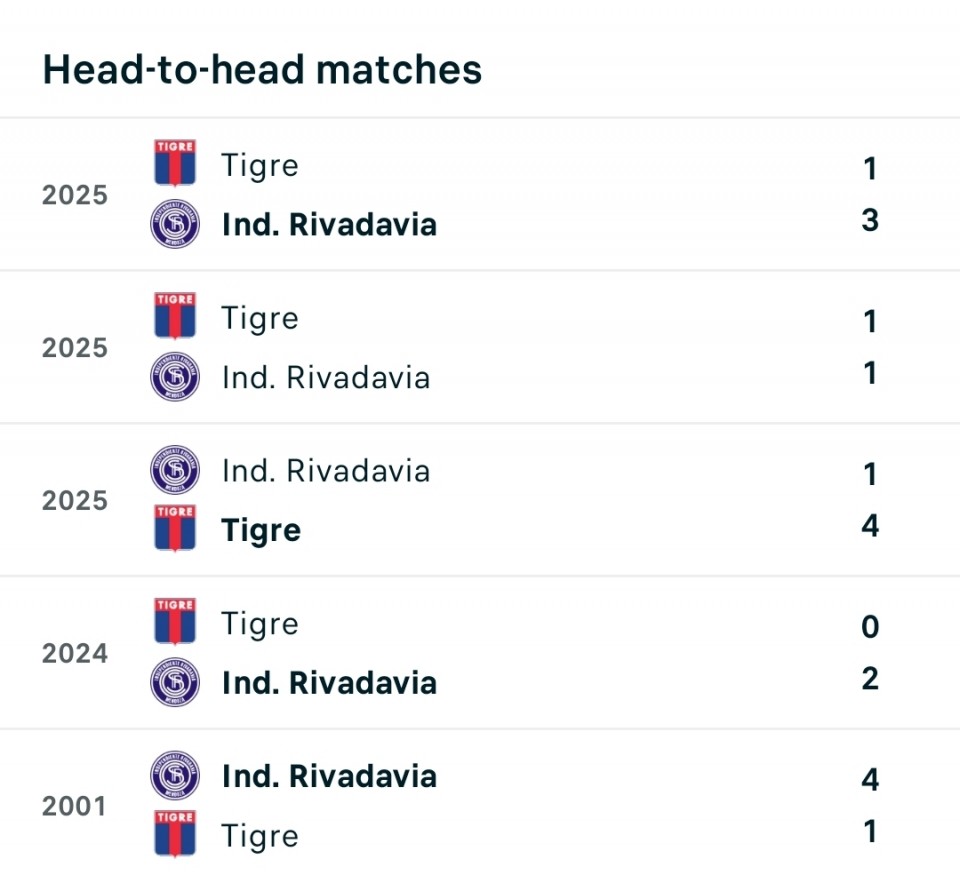
Task: Tap Ind. Rivadavia's crest in its 3-1 win
Action: [175, 224]
